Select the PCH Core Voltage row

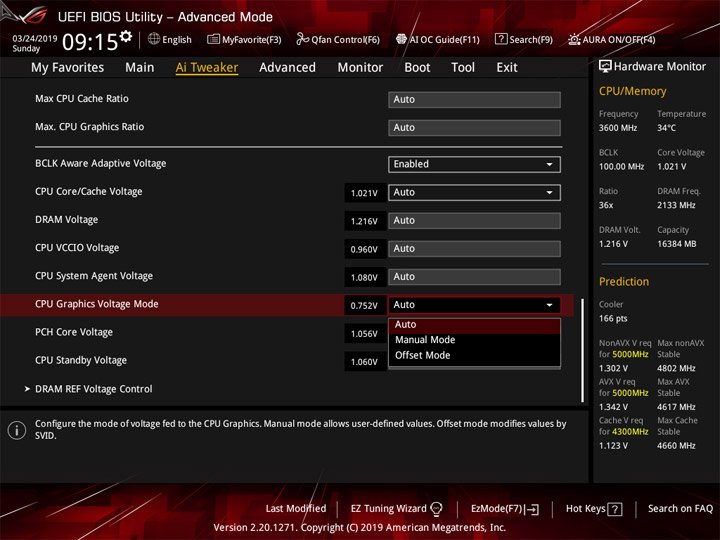click(73, 332)
